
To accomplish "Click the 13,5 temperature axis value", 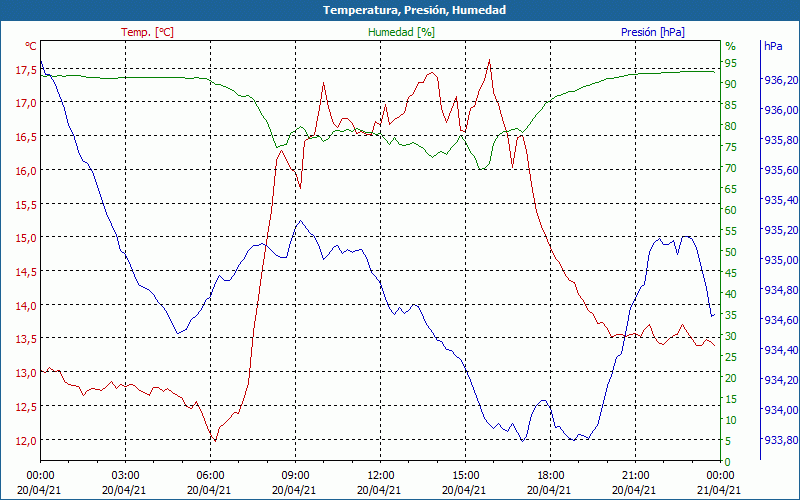I will (x=26, y=340).
